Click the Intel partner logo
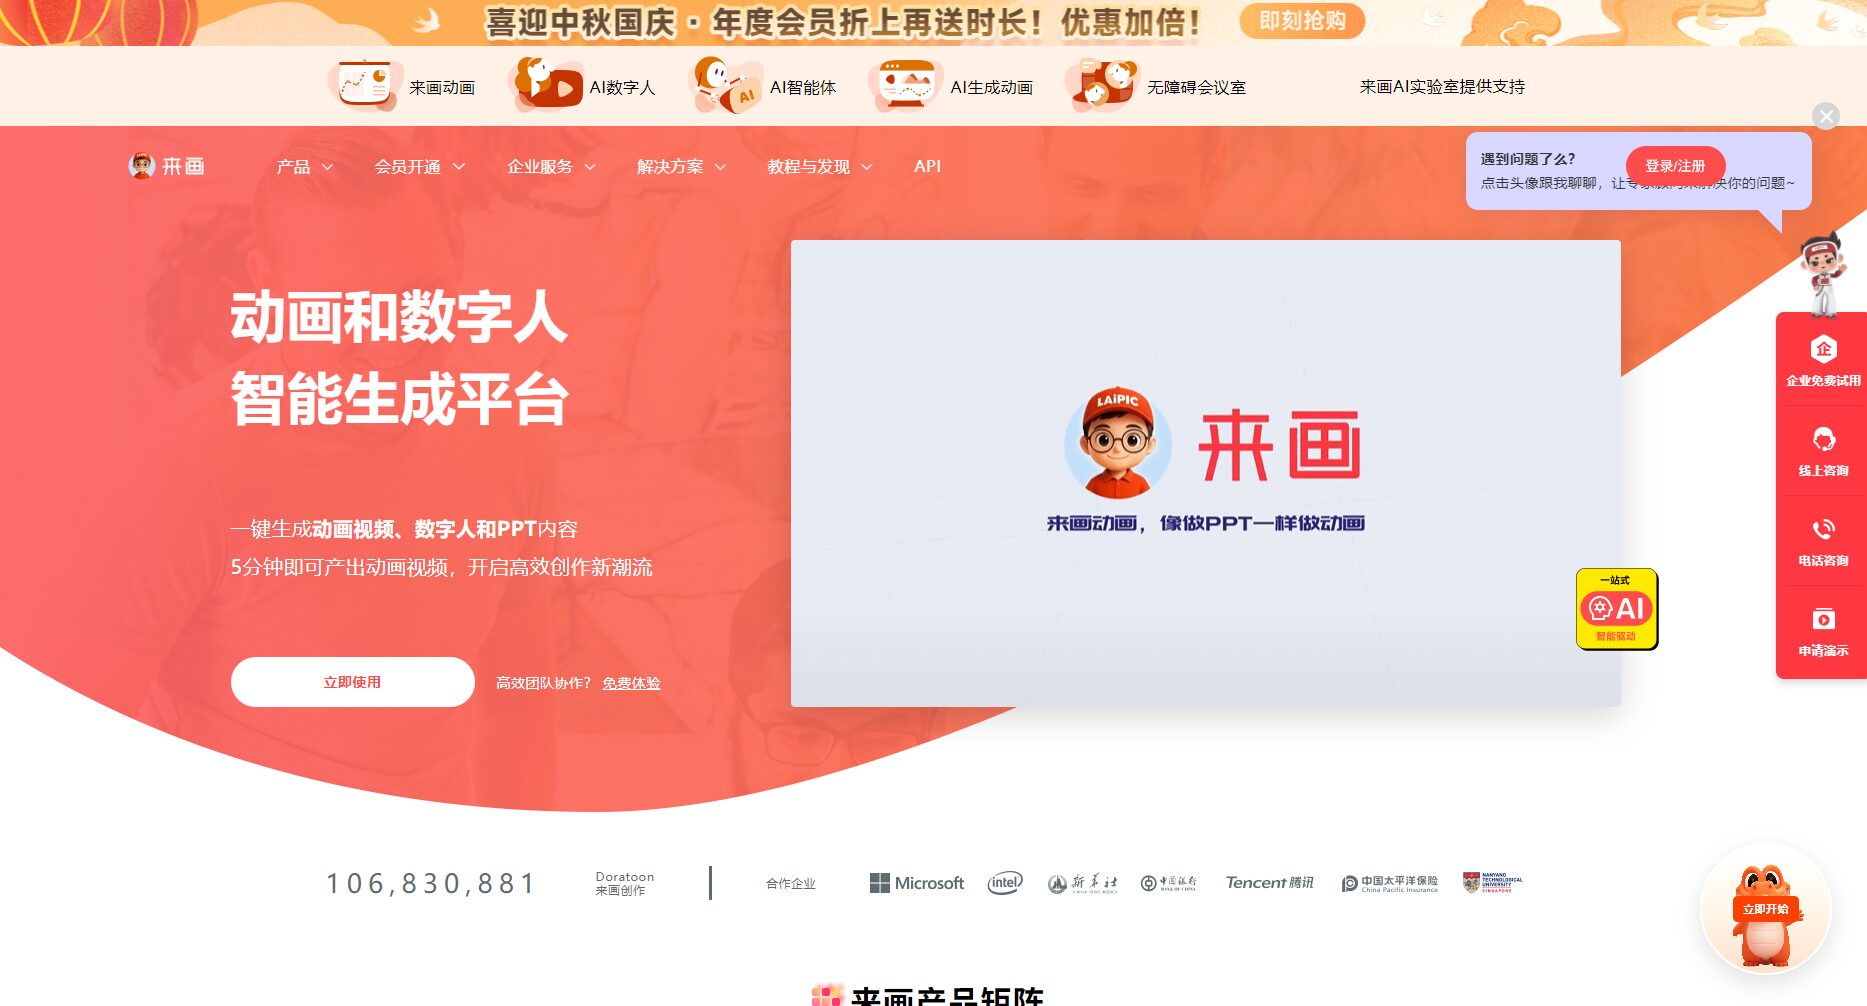The height and width of the screenshot is (1006, 1867). pyautogui.click(x=1005, y=883)
